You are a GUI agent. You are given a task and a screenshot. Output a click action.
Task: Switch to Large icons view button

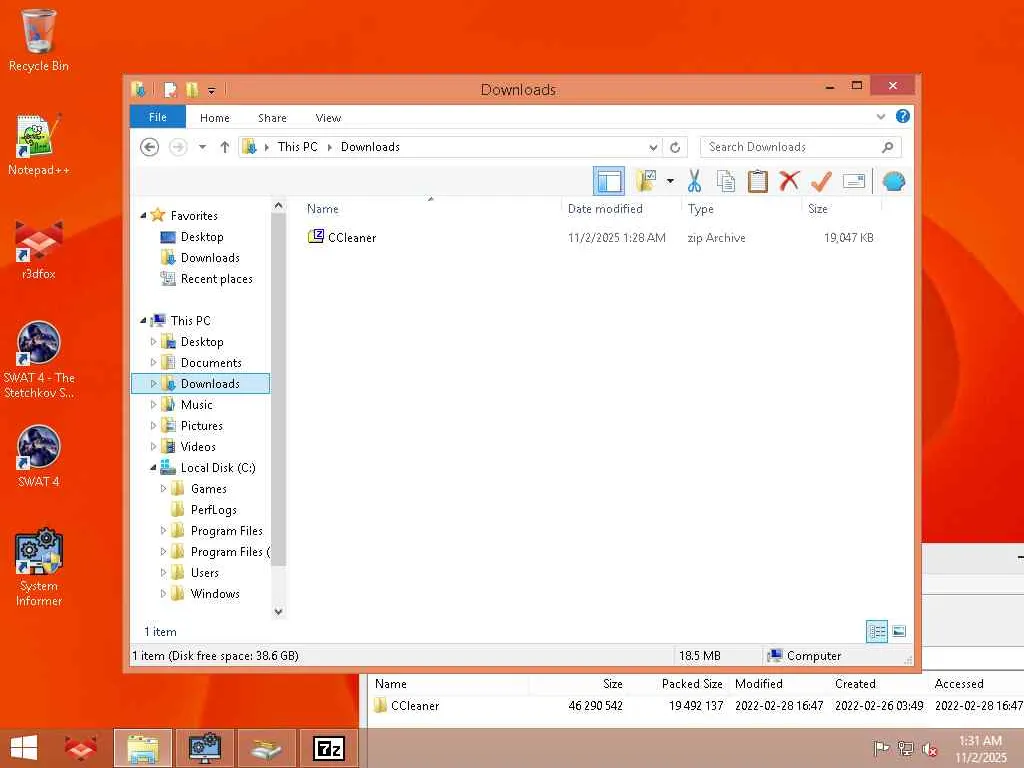pyautogui.click(x=899, y=632)
